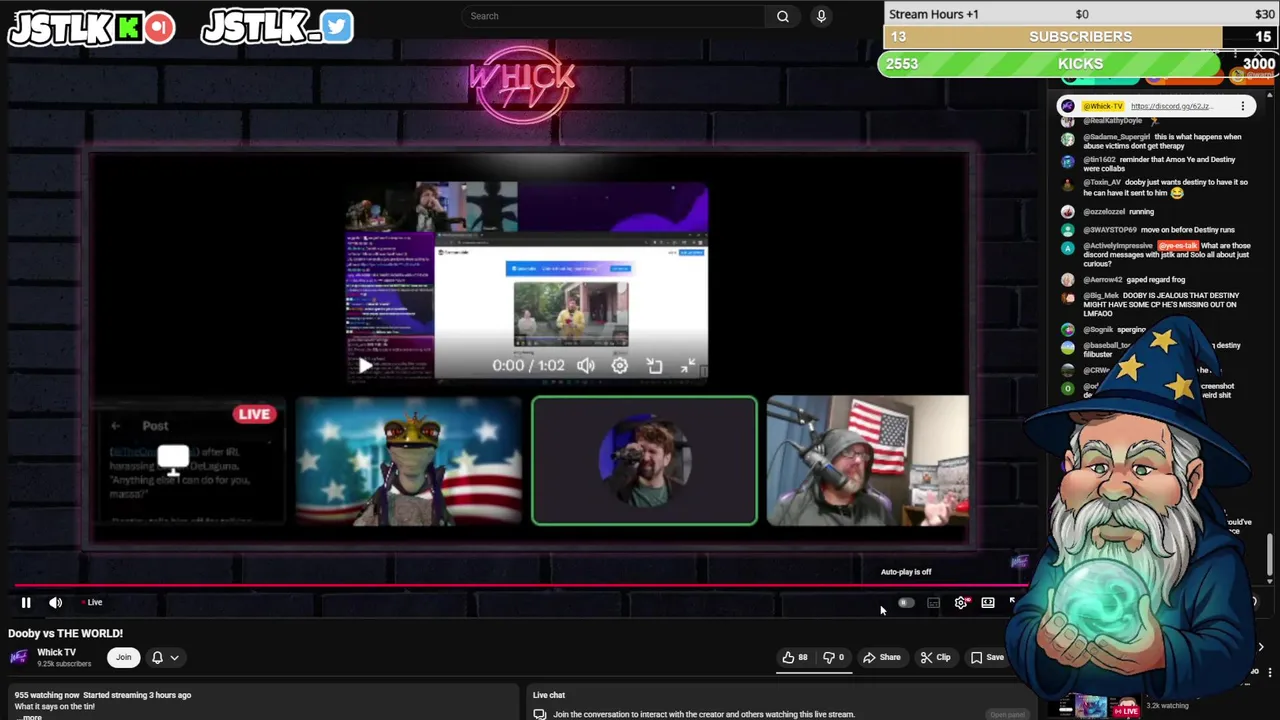Image resolution: width=1280 pixels, height=720 pixels.
Task: Pause the live stream playback
Action: pyautogui.click(x=26, y=602)
